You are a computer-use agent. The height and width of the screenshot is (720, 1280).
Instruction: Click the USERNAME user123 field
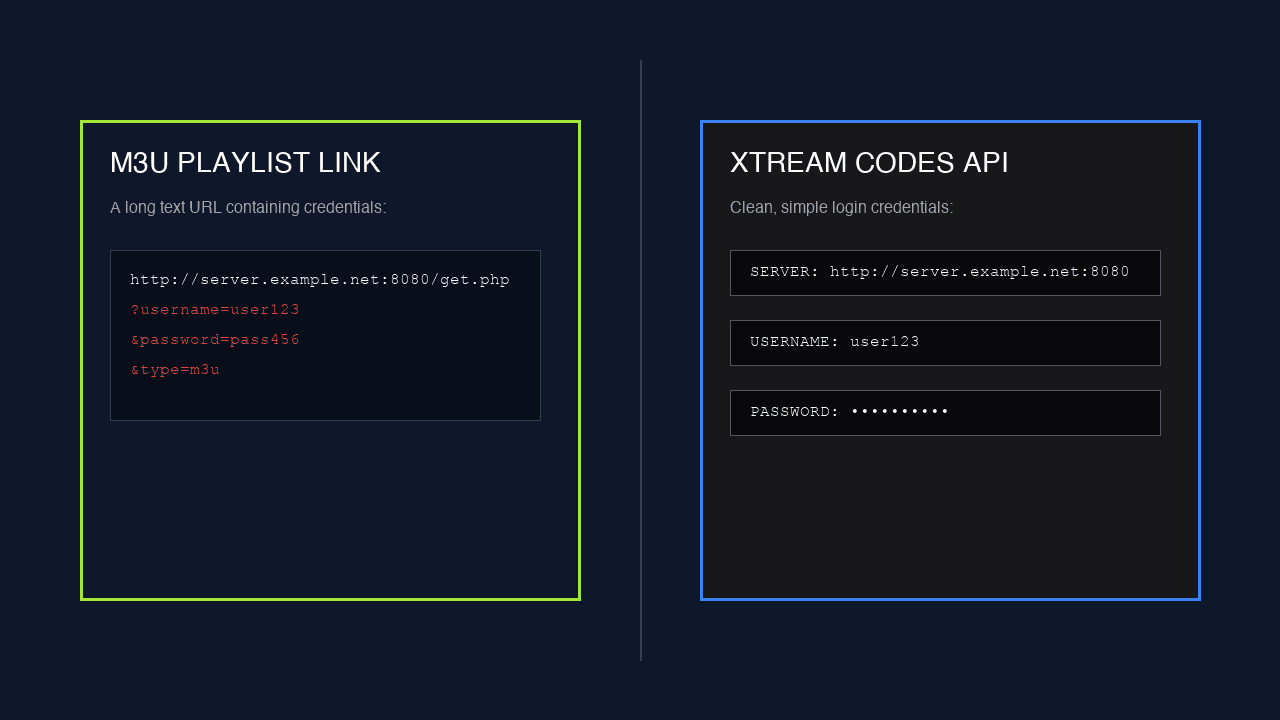coord(945,343)
